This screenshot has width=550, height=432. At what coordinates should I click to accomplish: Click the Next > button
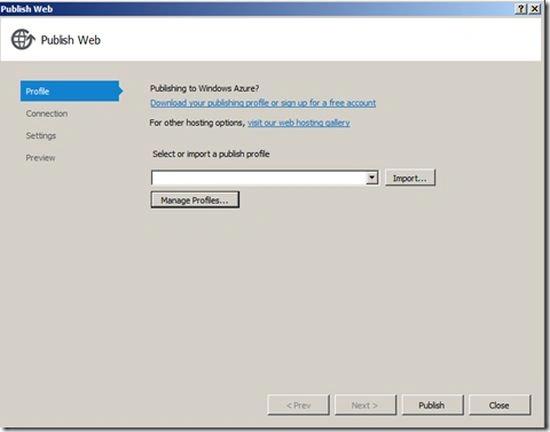(x=365, y=405)
